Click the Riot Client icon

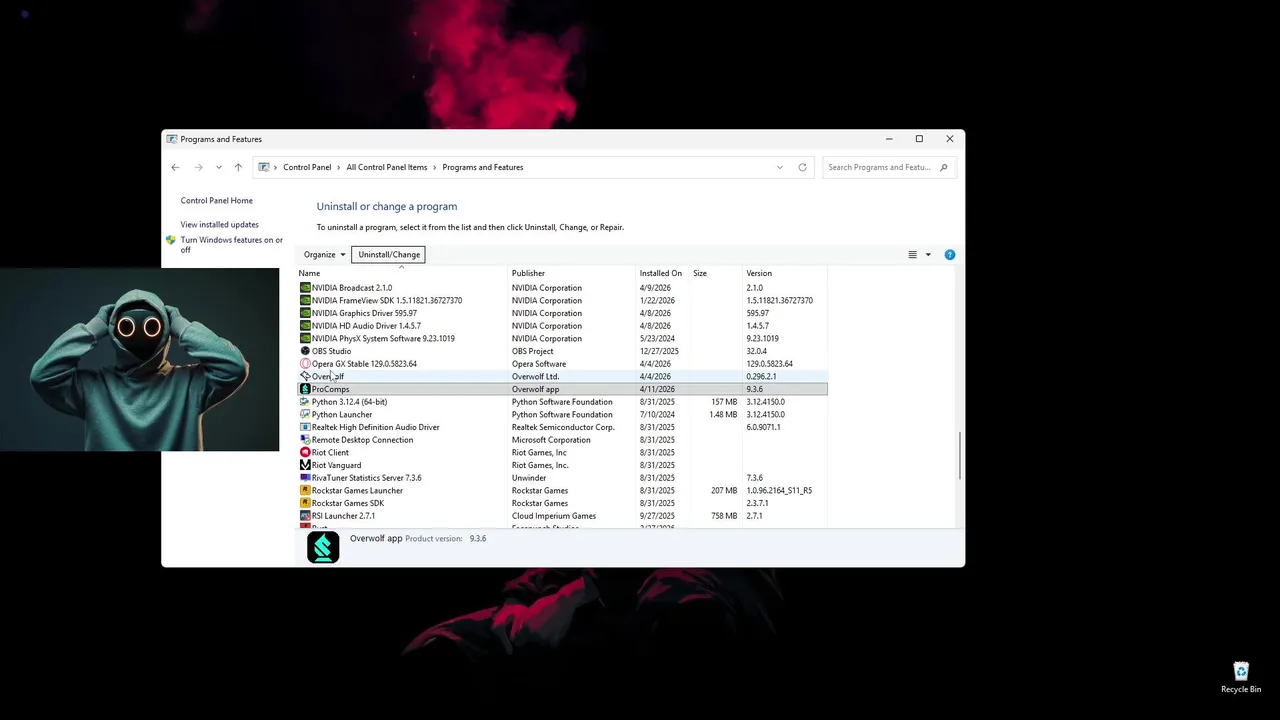point(305,452)
